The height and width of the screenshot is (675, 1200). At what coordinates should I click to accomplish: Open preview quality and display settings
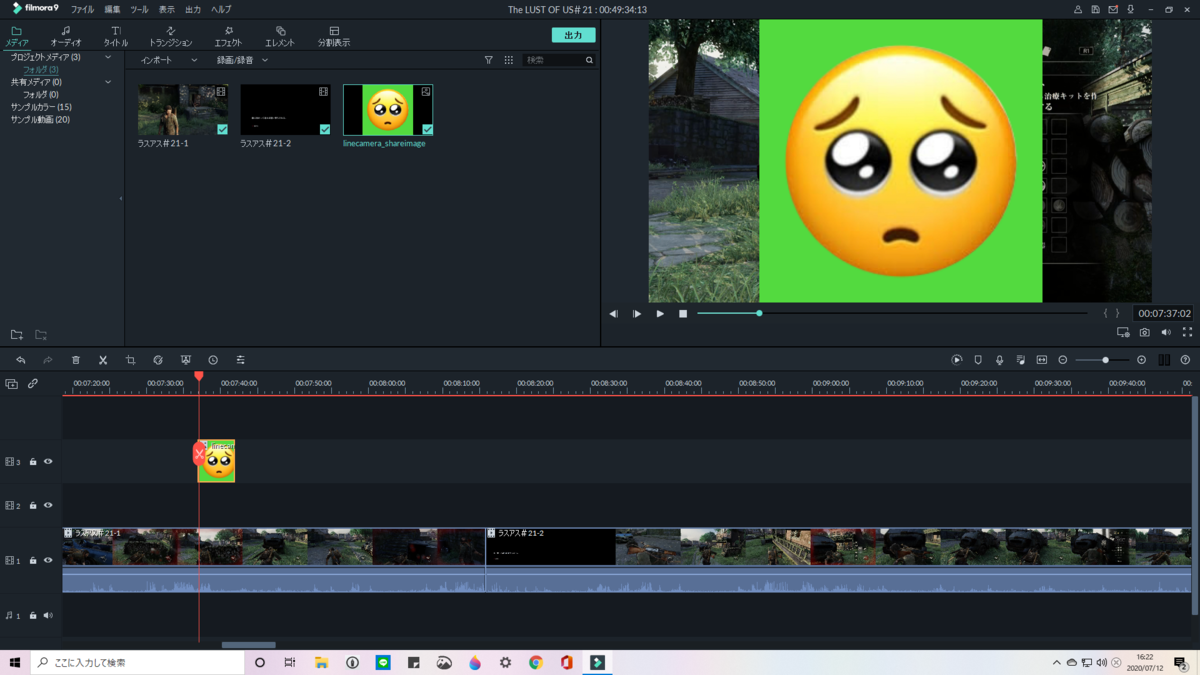coord(1123,332)
